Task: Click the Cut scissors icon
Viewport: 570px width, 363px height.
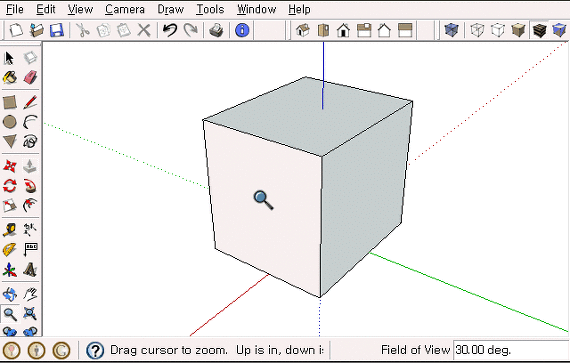Action: tap(83, 30)
